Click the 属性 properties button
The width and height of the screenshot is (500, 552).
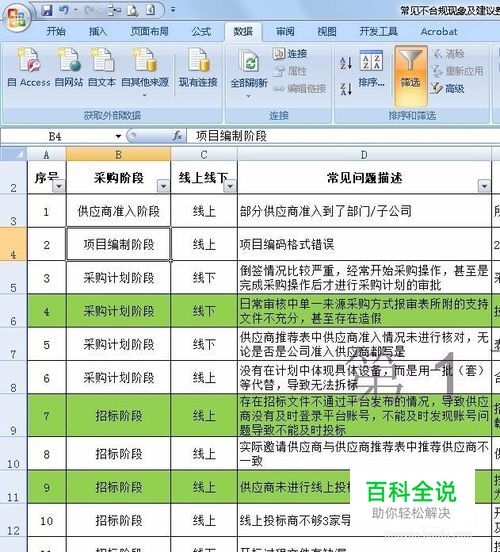point(290,71)
